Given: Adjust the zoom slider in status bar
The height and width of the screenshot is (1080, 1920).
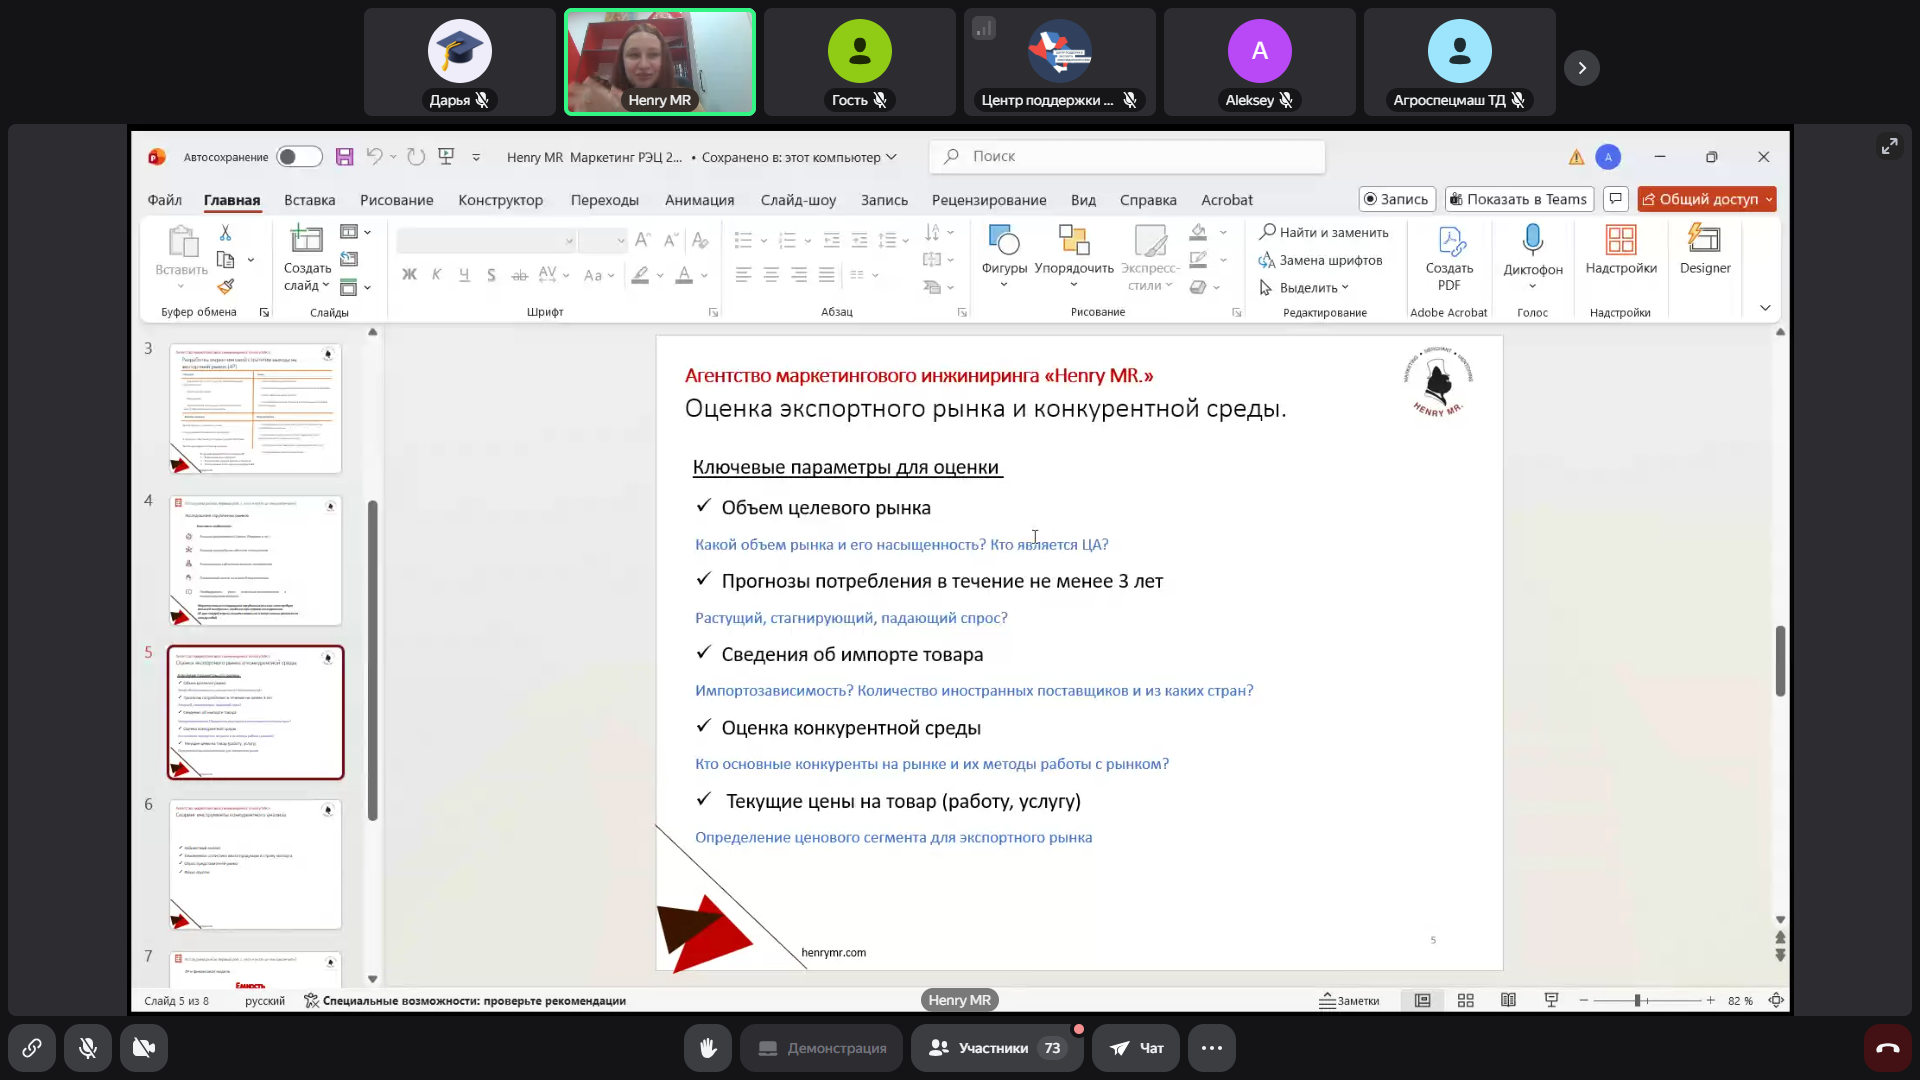Looking at the screenshot, I should point(1638,1000).
